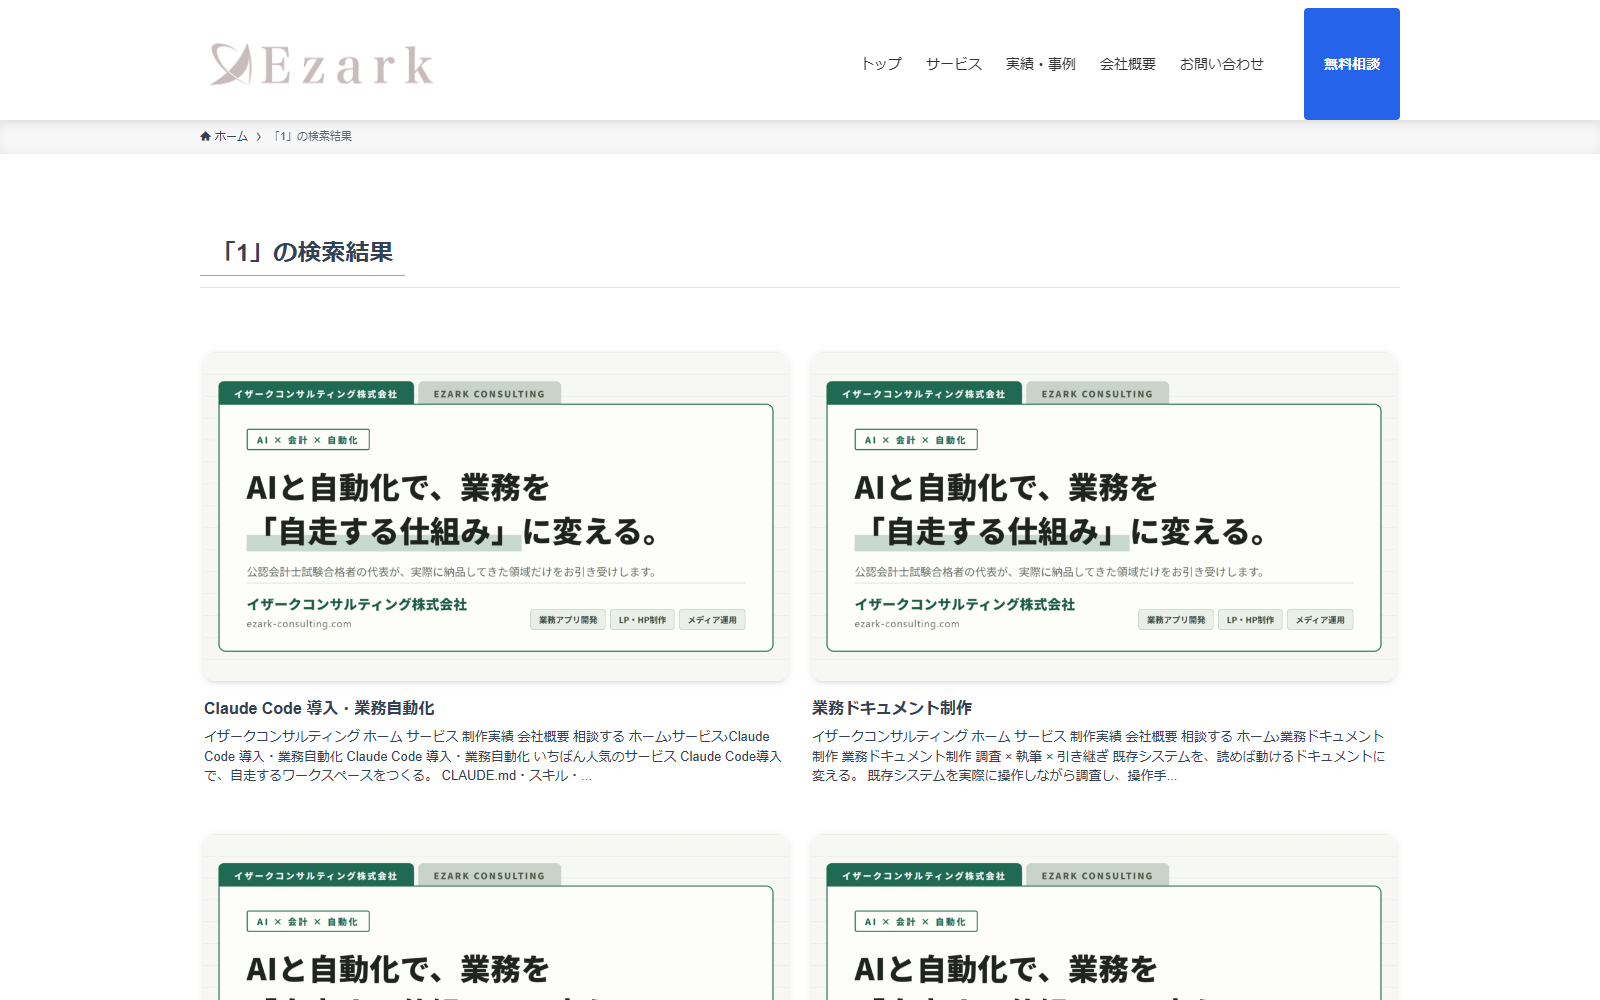Click the 「1」の検索結果 breadcrumb text
Screen dimensions: 1600x1000
pyautogui.click(x=313, y=136)
